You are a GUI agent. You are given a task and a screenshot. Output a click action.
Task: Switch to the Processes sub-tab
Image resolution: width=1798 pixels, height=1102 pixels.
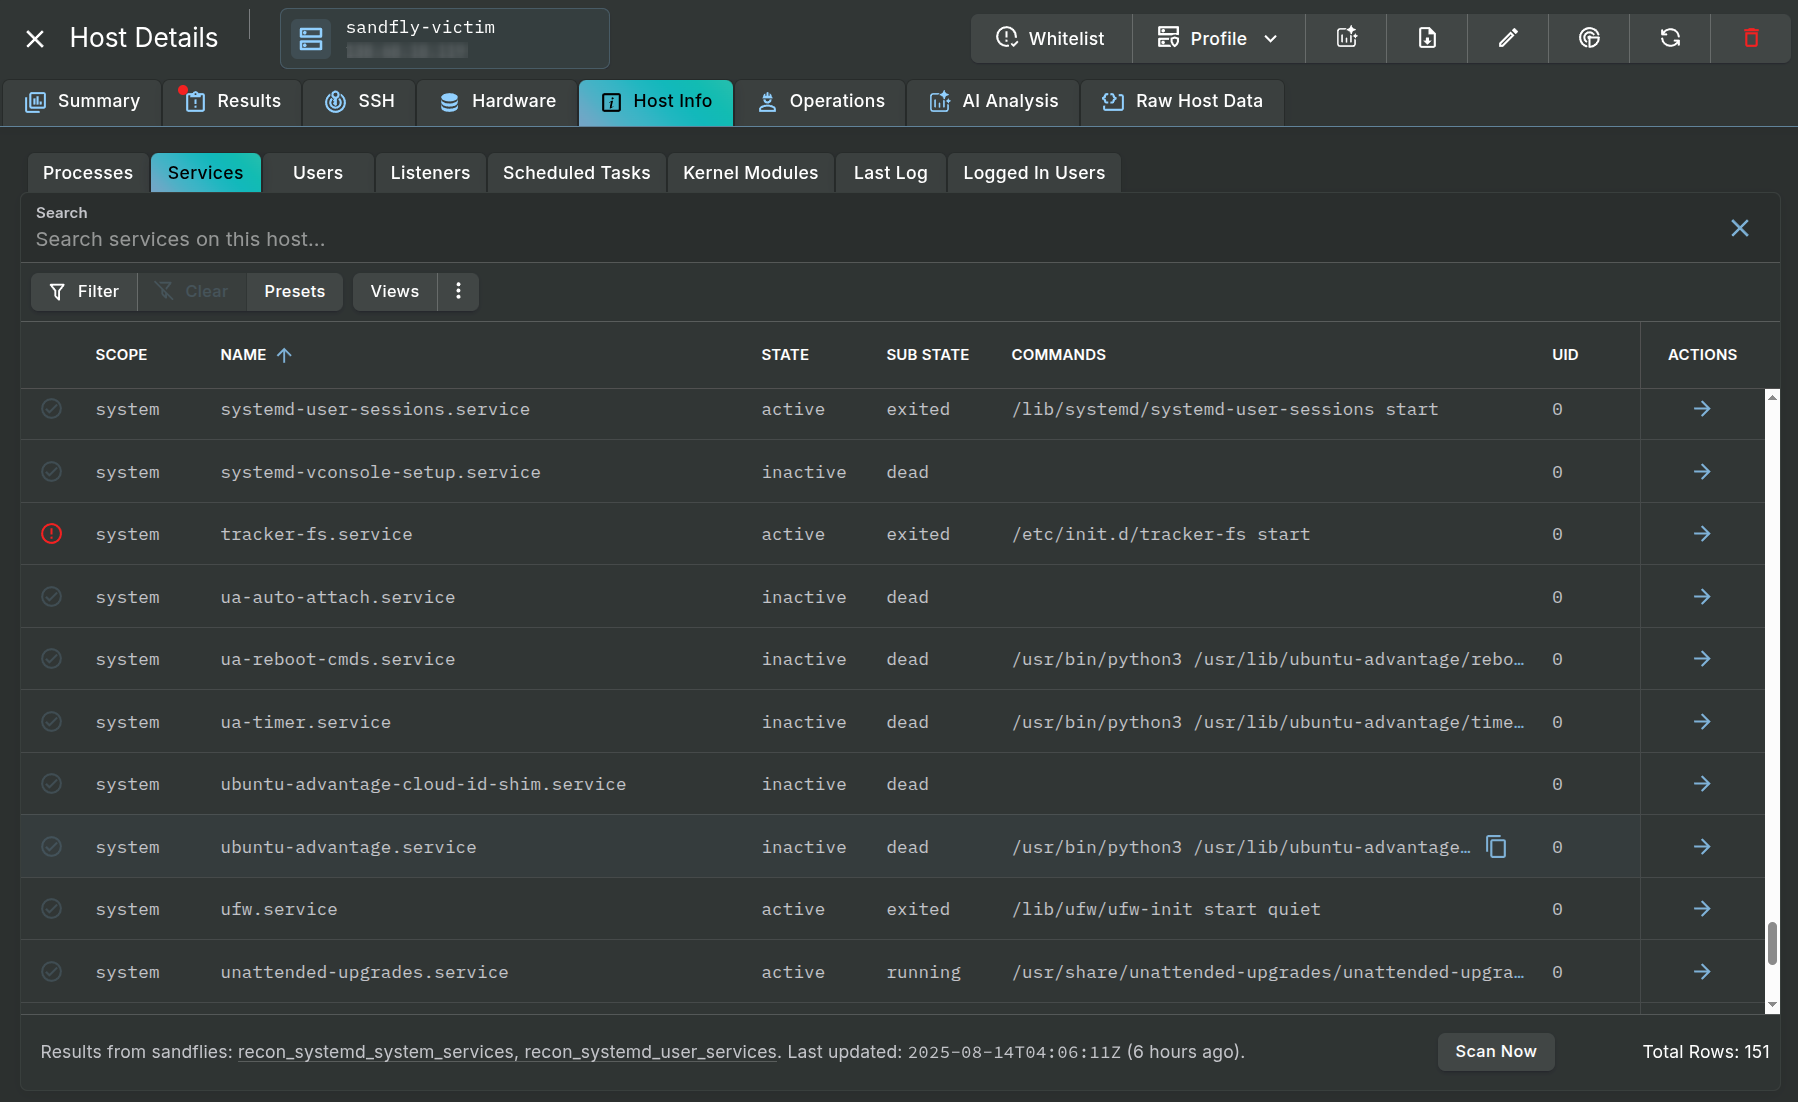[x=88, y=172]
